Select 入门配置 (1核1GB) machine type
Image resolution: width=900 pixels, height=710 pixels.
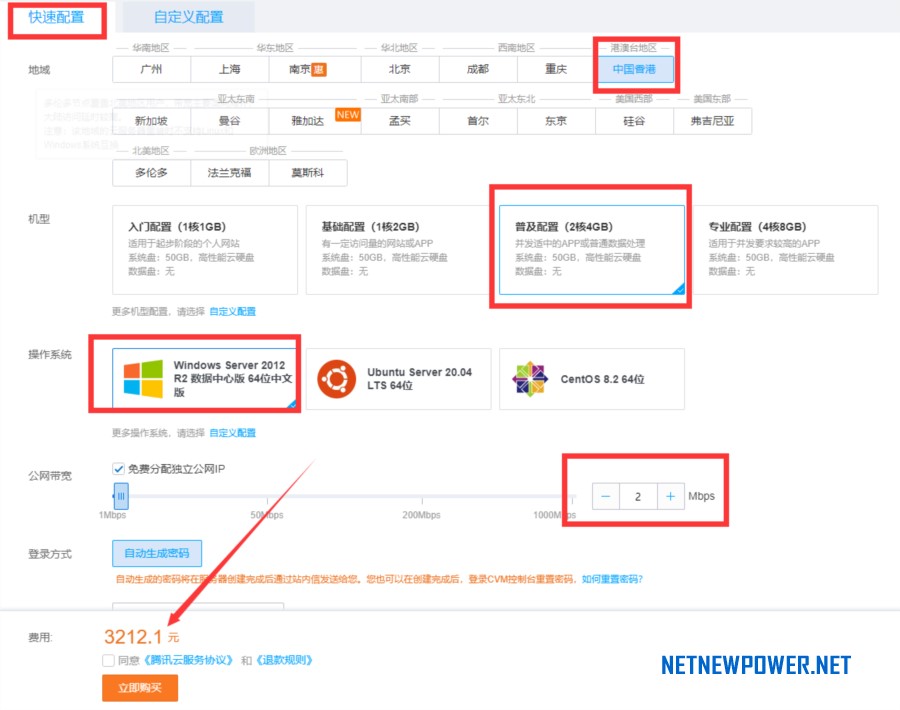205,250
